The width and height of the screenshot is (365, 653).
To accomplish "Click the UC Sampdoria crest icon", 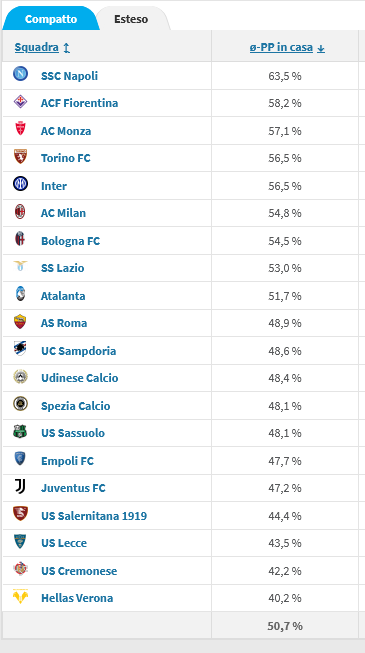I will coord(20,349).
